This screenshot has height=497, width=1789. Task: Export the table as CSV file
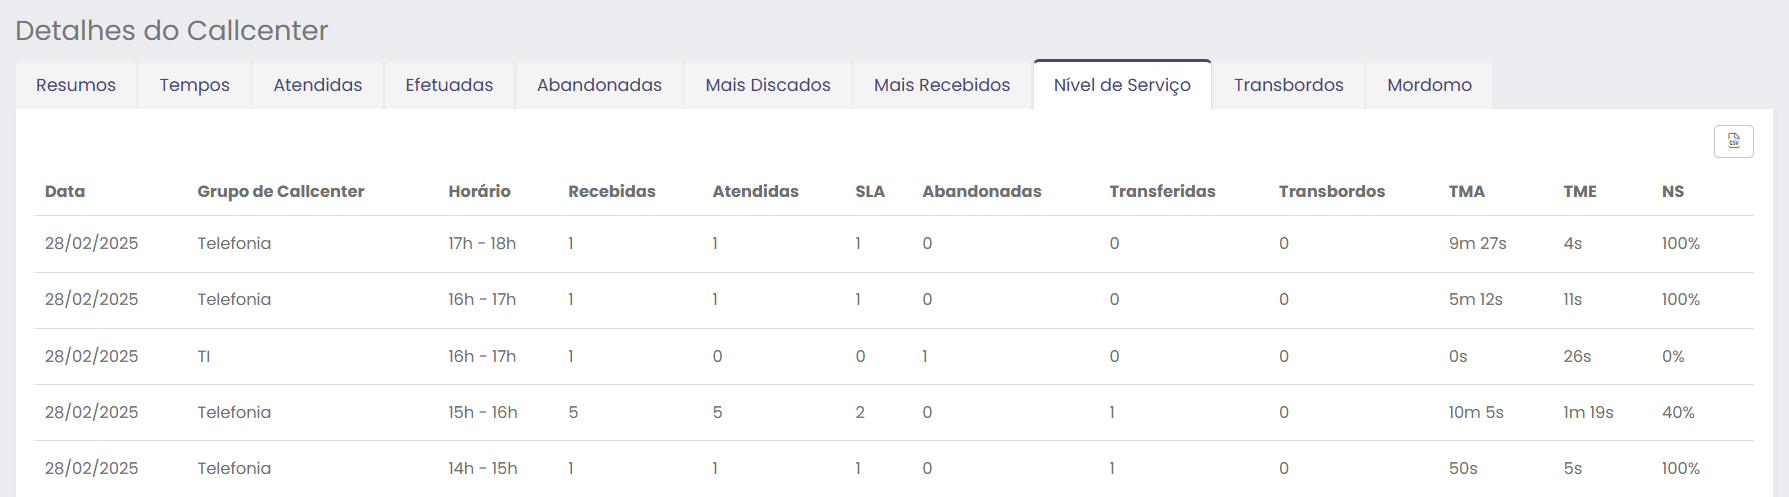(x=1733, y=141)
